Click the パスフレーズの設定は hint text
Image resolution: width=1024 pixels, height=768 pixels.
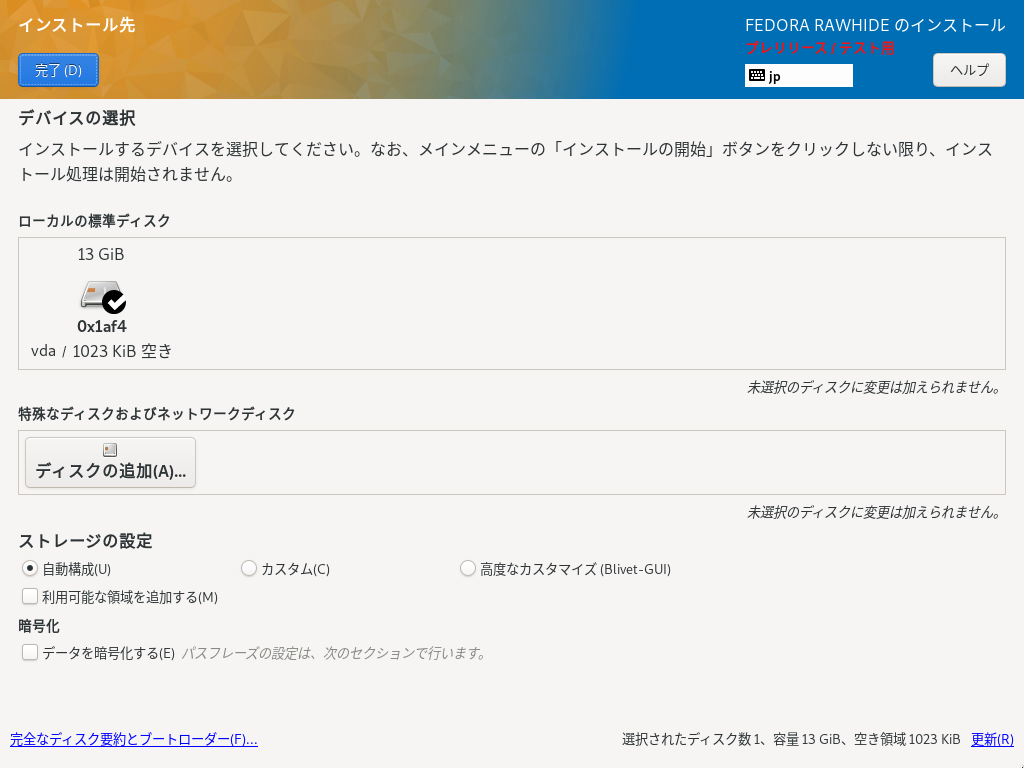click(x=334, y=653)
